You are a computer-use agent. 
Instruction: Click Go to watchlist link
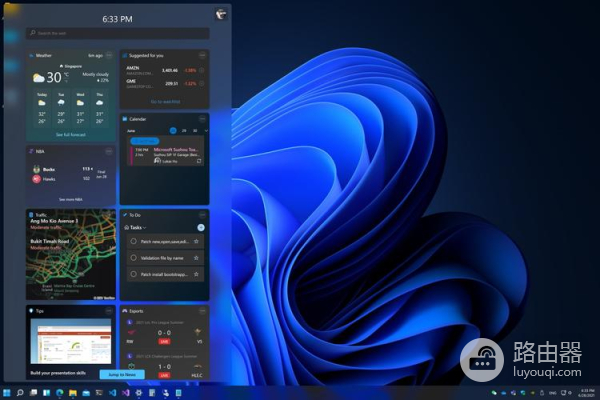point(165,102)
